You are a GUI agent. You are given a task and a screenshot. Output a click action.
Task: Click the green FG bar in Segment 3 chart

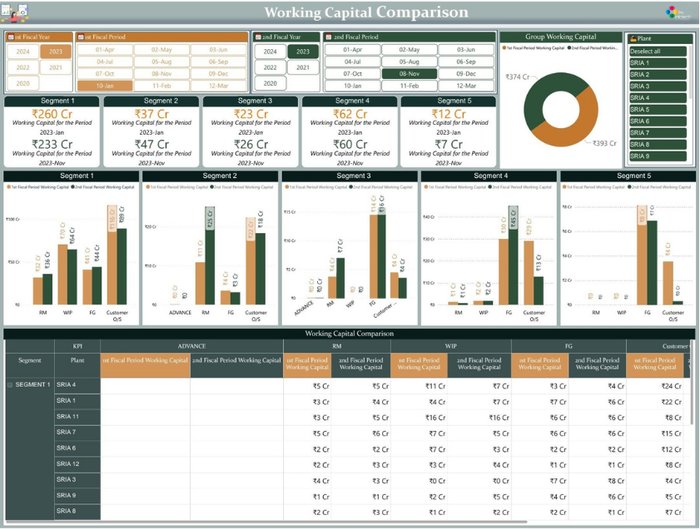(382, 257)
